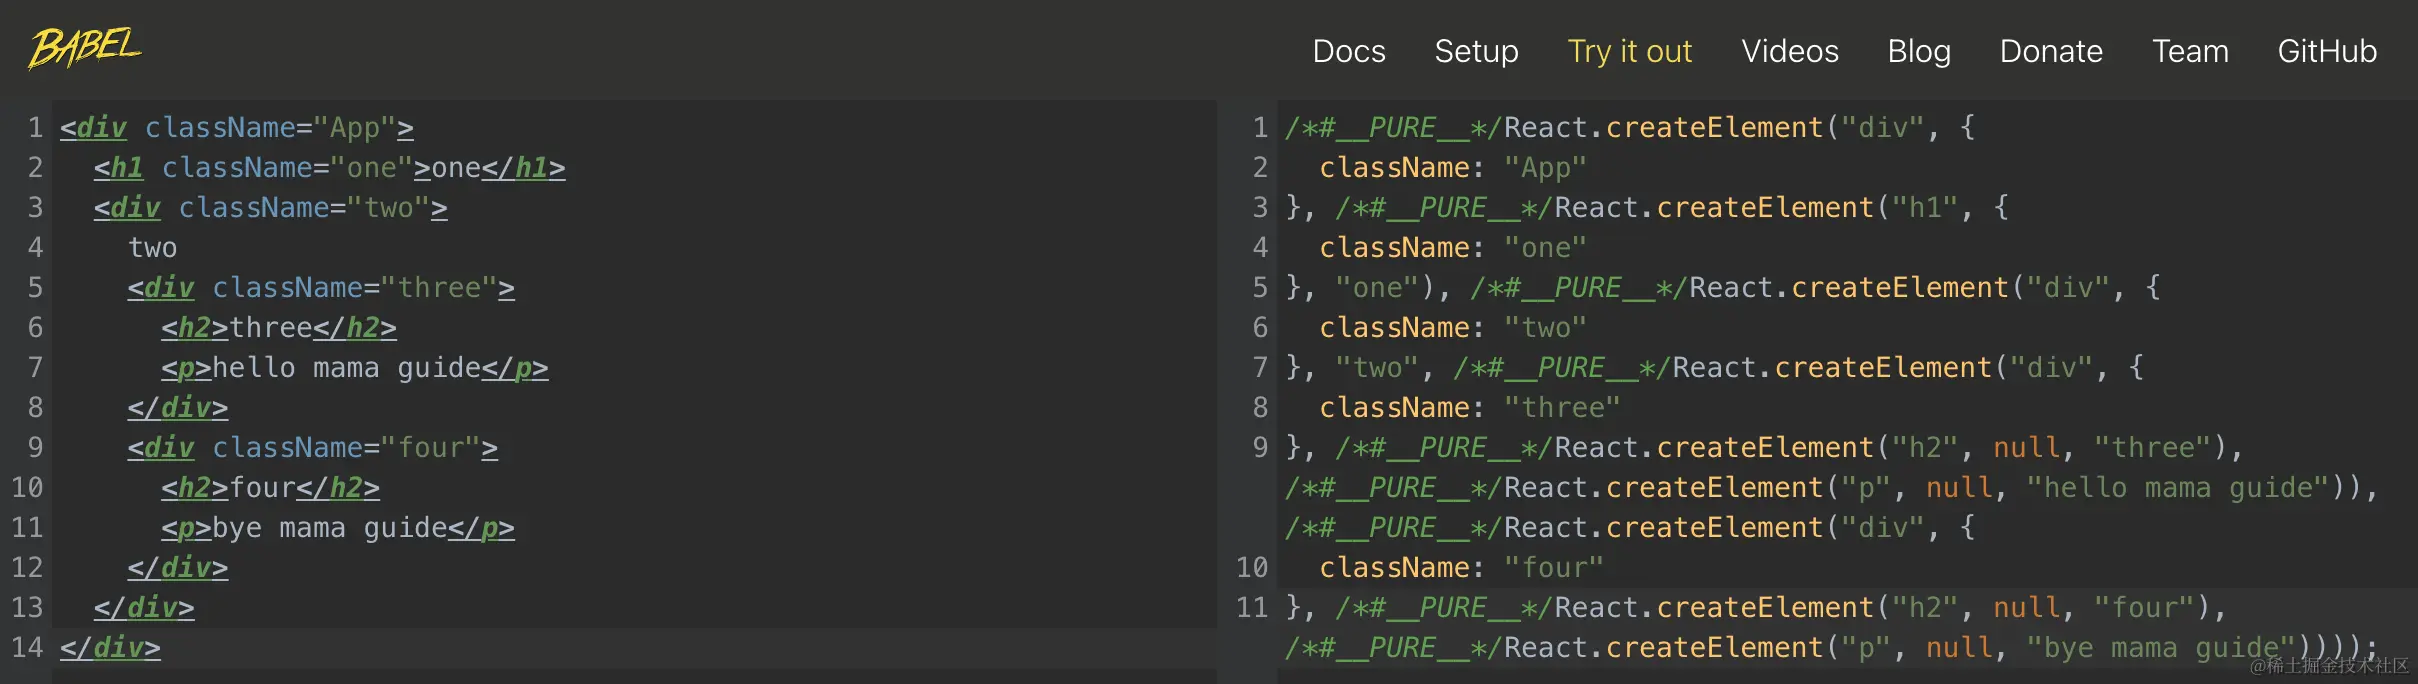Click the "bye mama guide" paragraph in the JSX input
Screen dimensions: 2418x684
pyautogui.click(x=337, y=528)
